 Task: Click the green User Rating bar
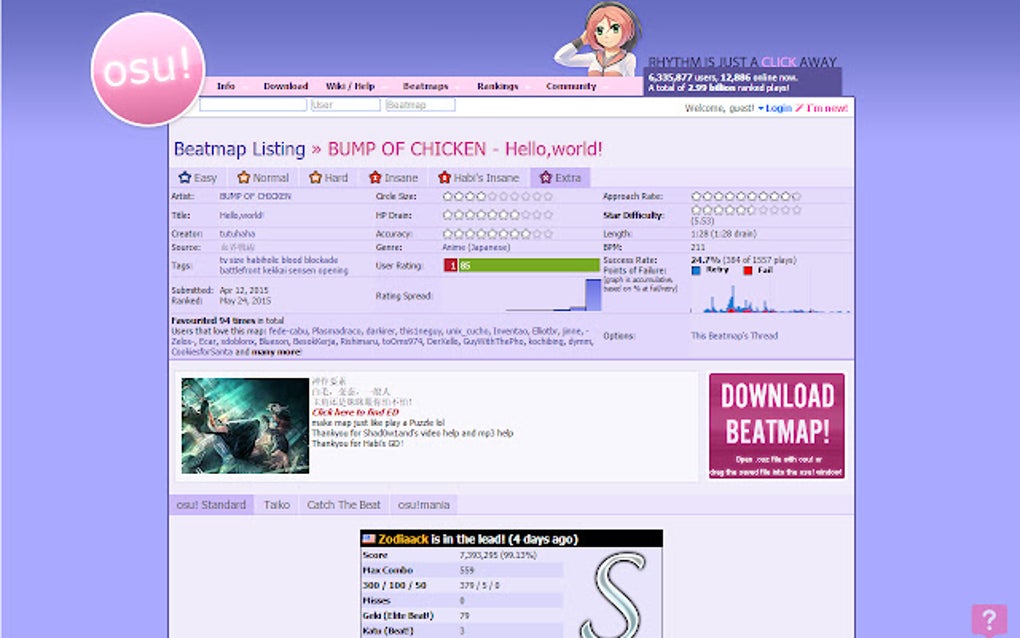pos(529,265)
